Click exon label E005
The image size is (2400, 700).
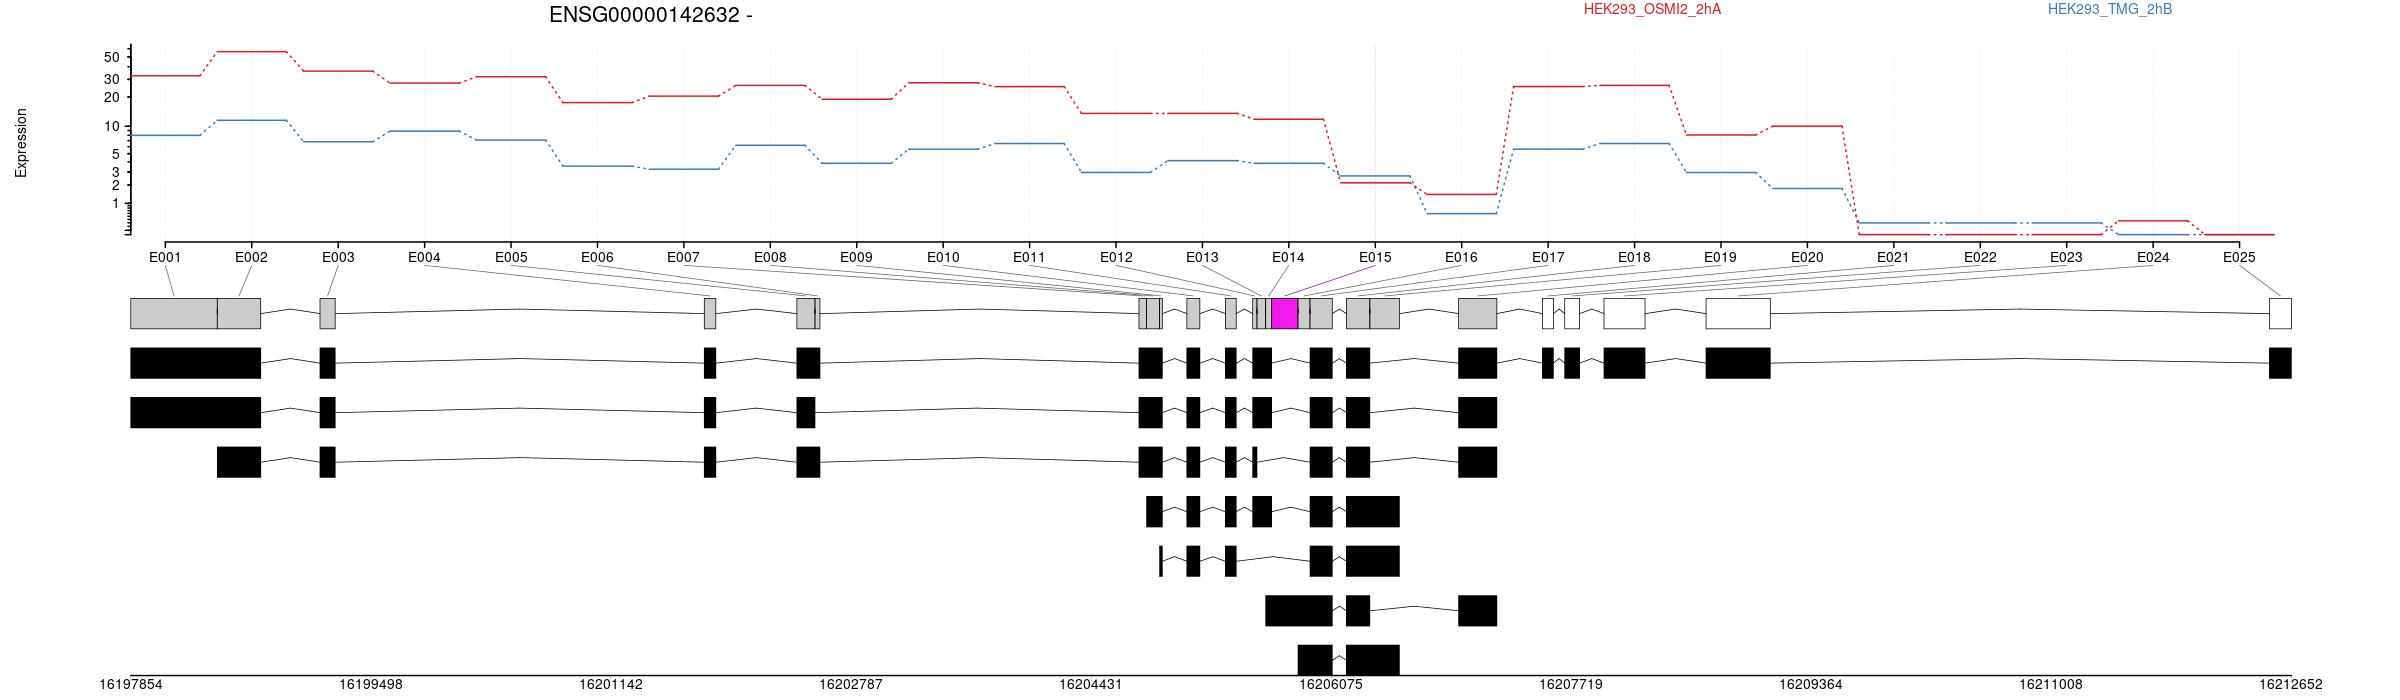pos(511,257)
